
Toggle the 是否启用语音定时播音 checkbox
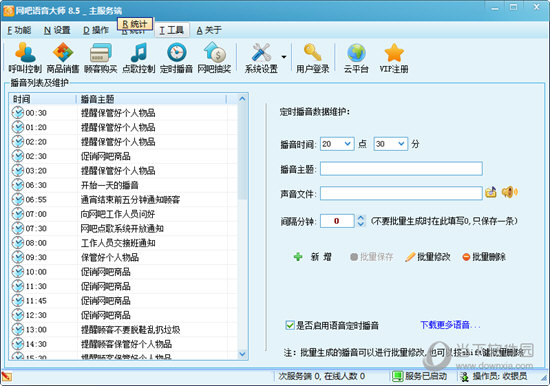[x=290, y=325]
